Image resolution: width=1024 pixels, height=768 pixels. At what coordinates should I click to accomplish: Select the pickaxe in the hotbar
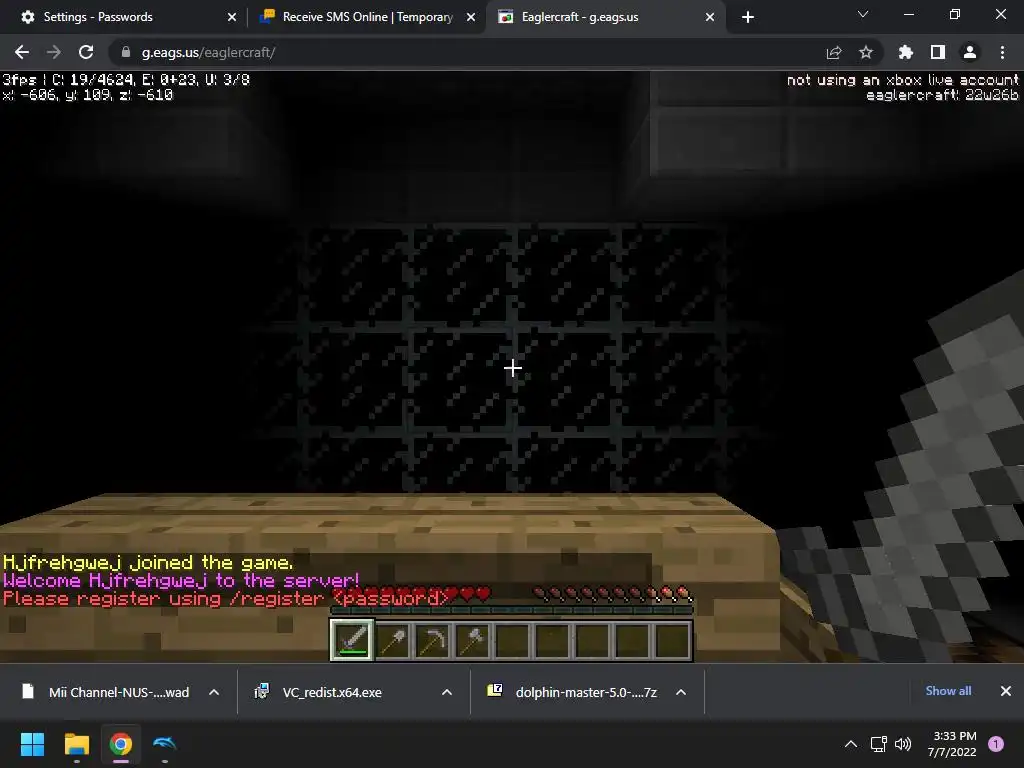coord(432,641)
